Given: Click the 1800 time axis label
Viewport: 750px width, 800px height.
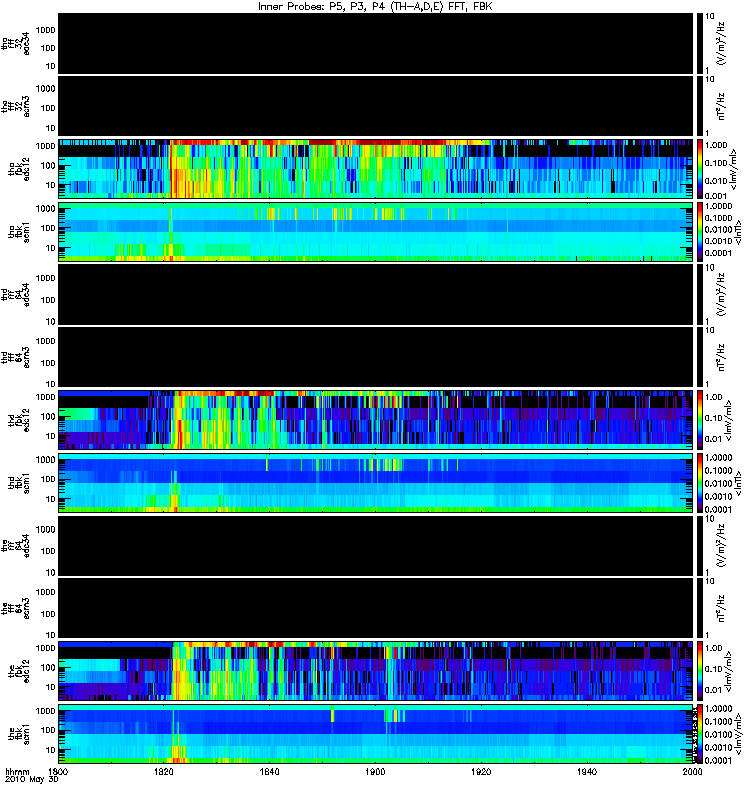Looking at the screenshot, I should coord(58,771).
